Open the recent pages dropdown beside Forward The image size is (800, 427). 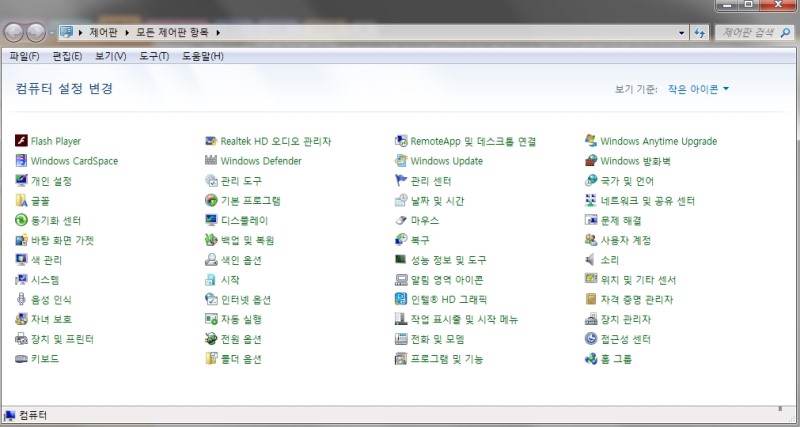[x=52, y=34]
